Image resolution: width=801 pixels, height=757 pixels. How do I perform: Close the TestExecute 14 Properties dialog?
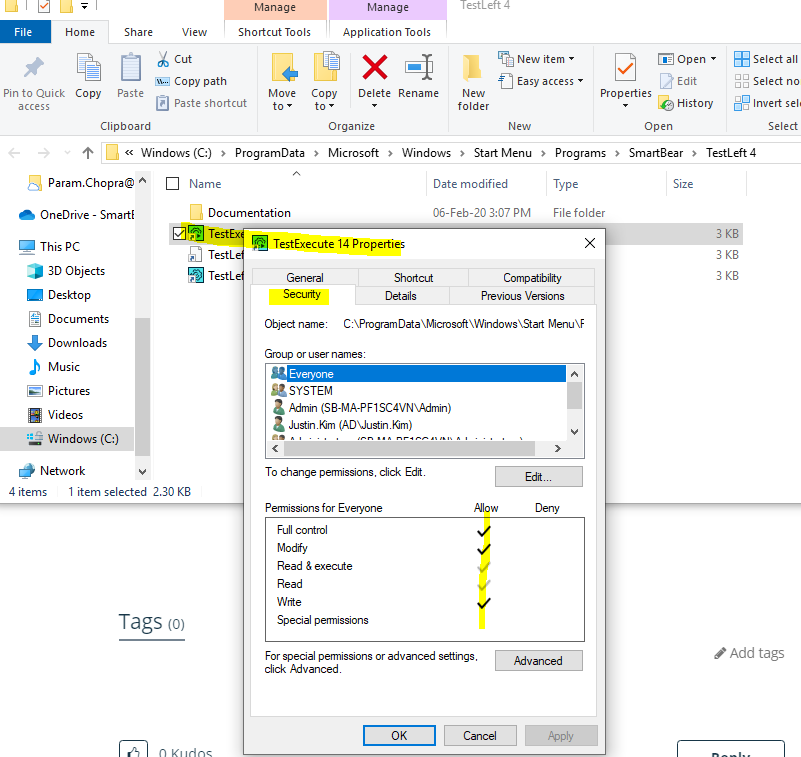(590, 243)
